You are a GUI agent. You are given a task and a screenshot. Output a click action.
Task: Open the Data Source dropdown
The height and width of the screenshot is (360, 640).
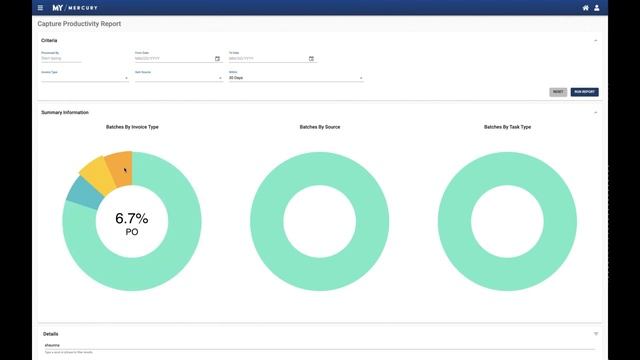tap(179, 78)
